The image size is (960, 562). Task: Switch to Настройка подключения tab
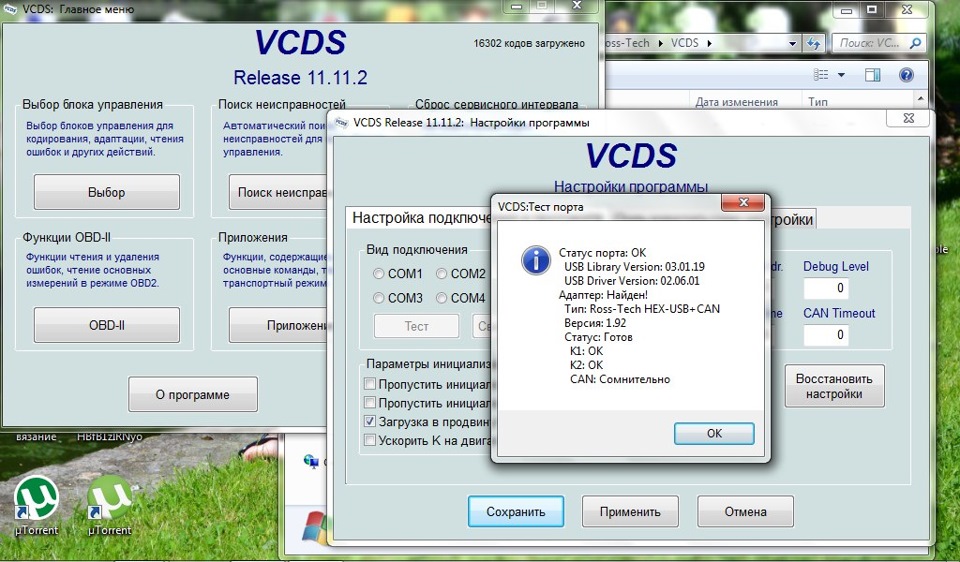(x=421, y=219)
